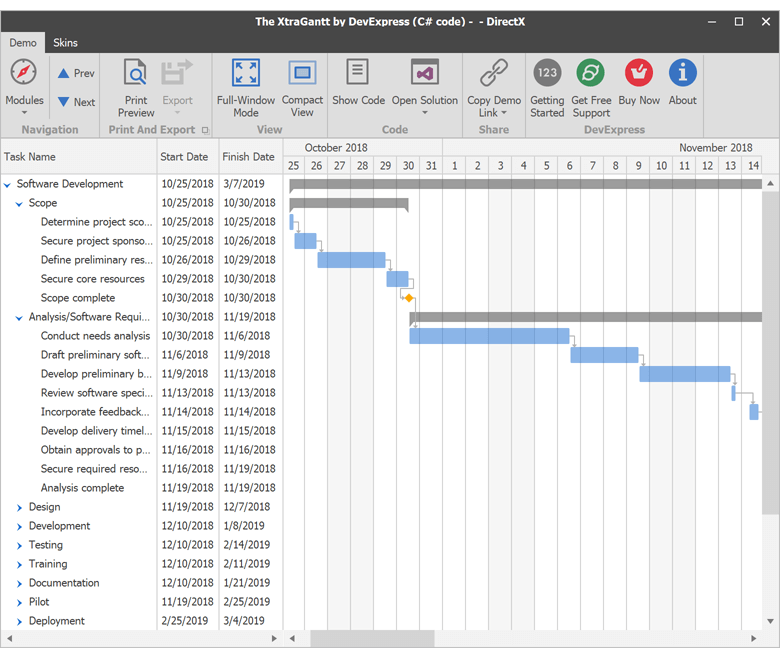Sort by Finish Date column header
Viewport: 780px width, 658px height.
(250, 157)
